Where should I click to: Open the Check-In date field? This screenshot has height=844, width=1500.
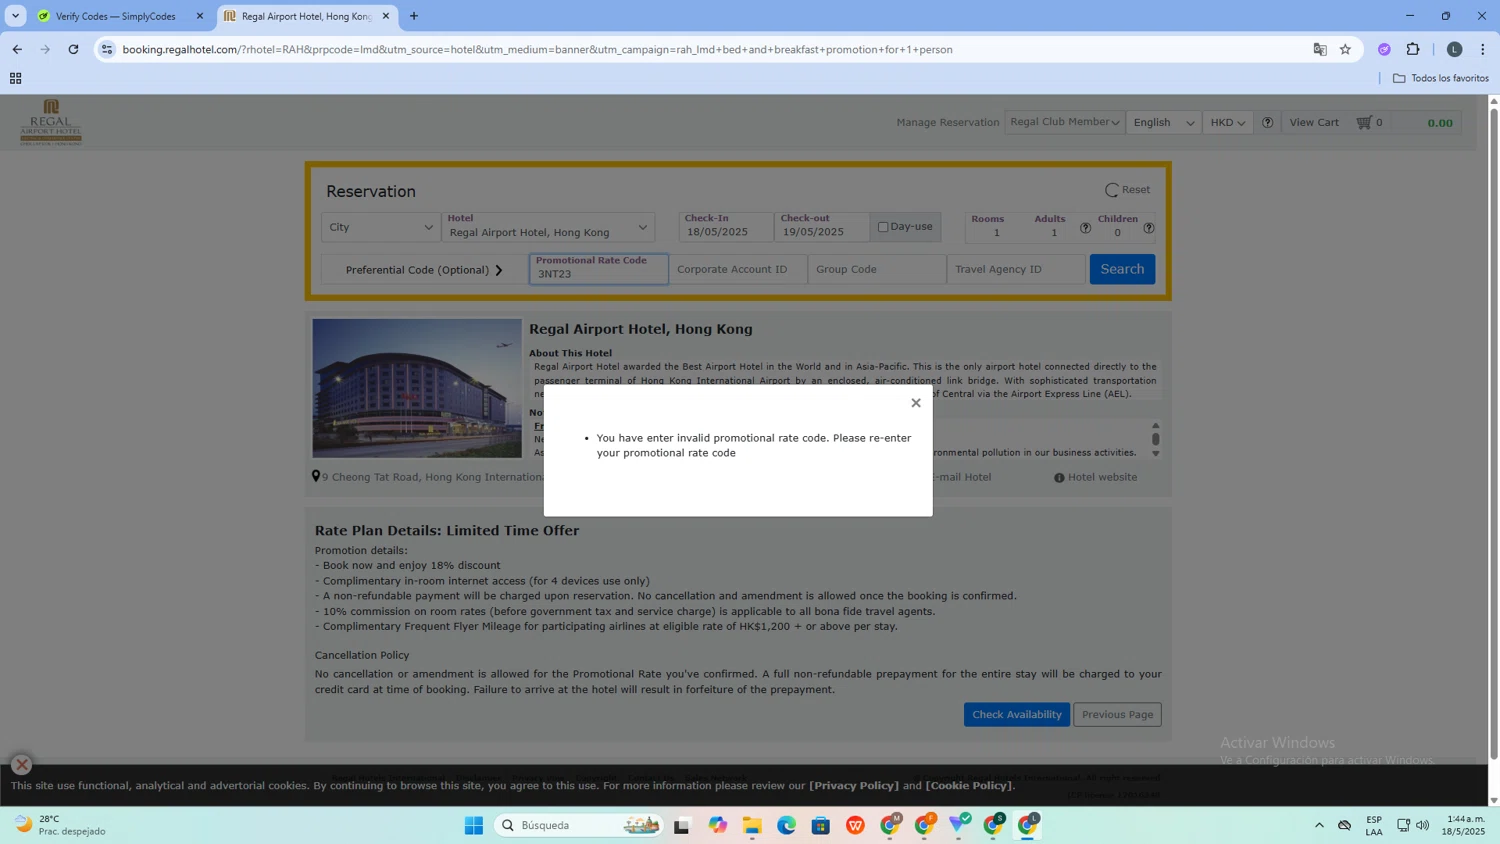point(726,226)
